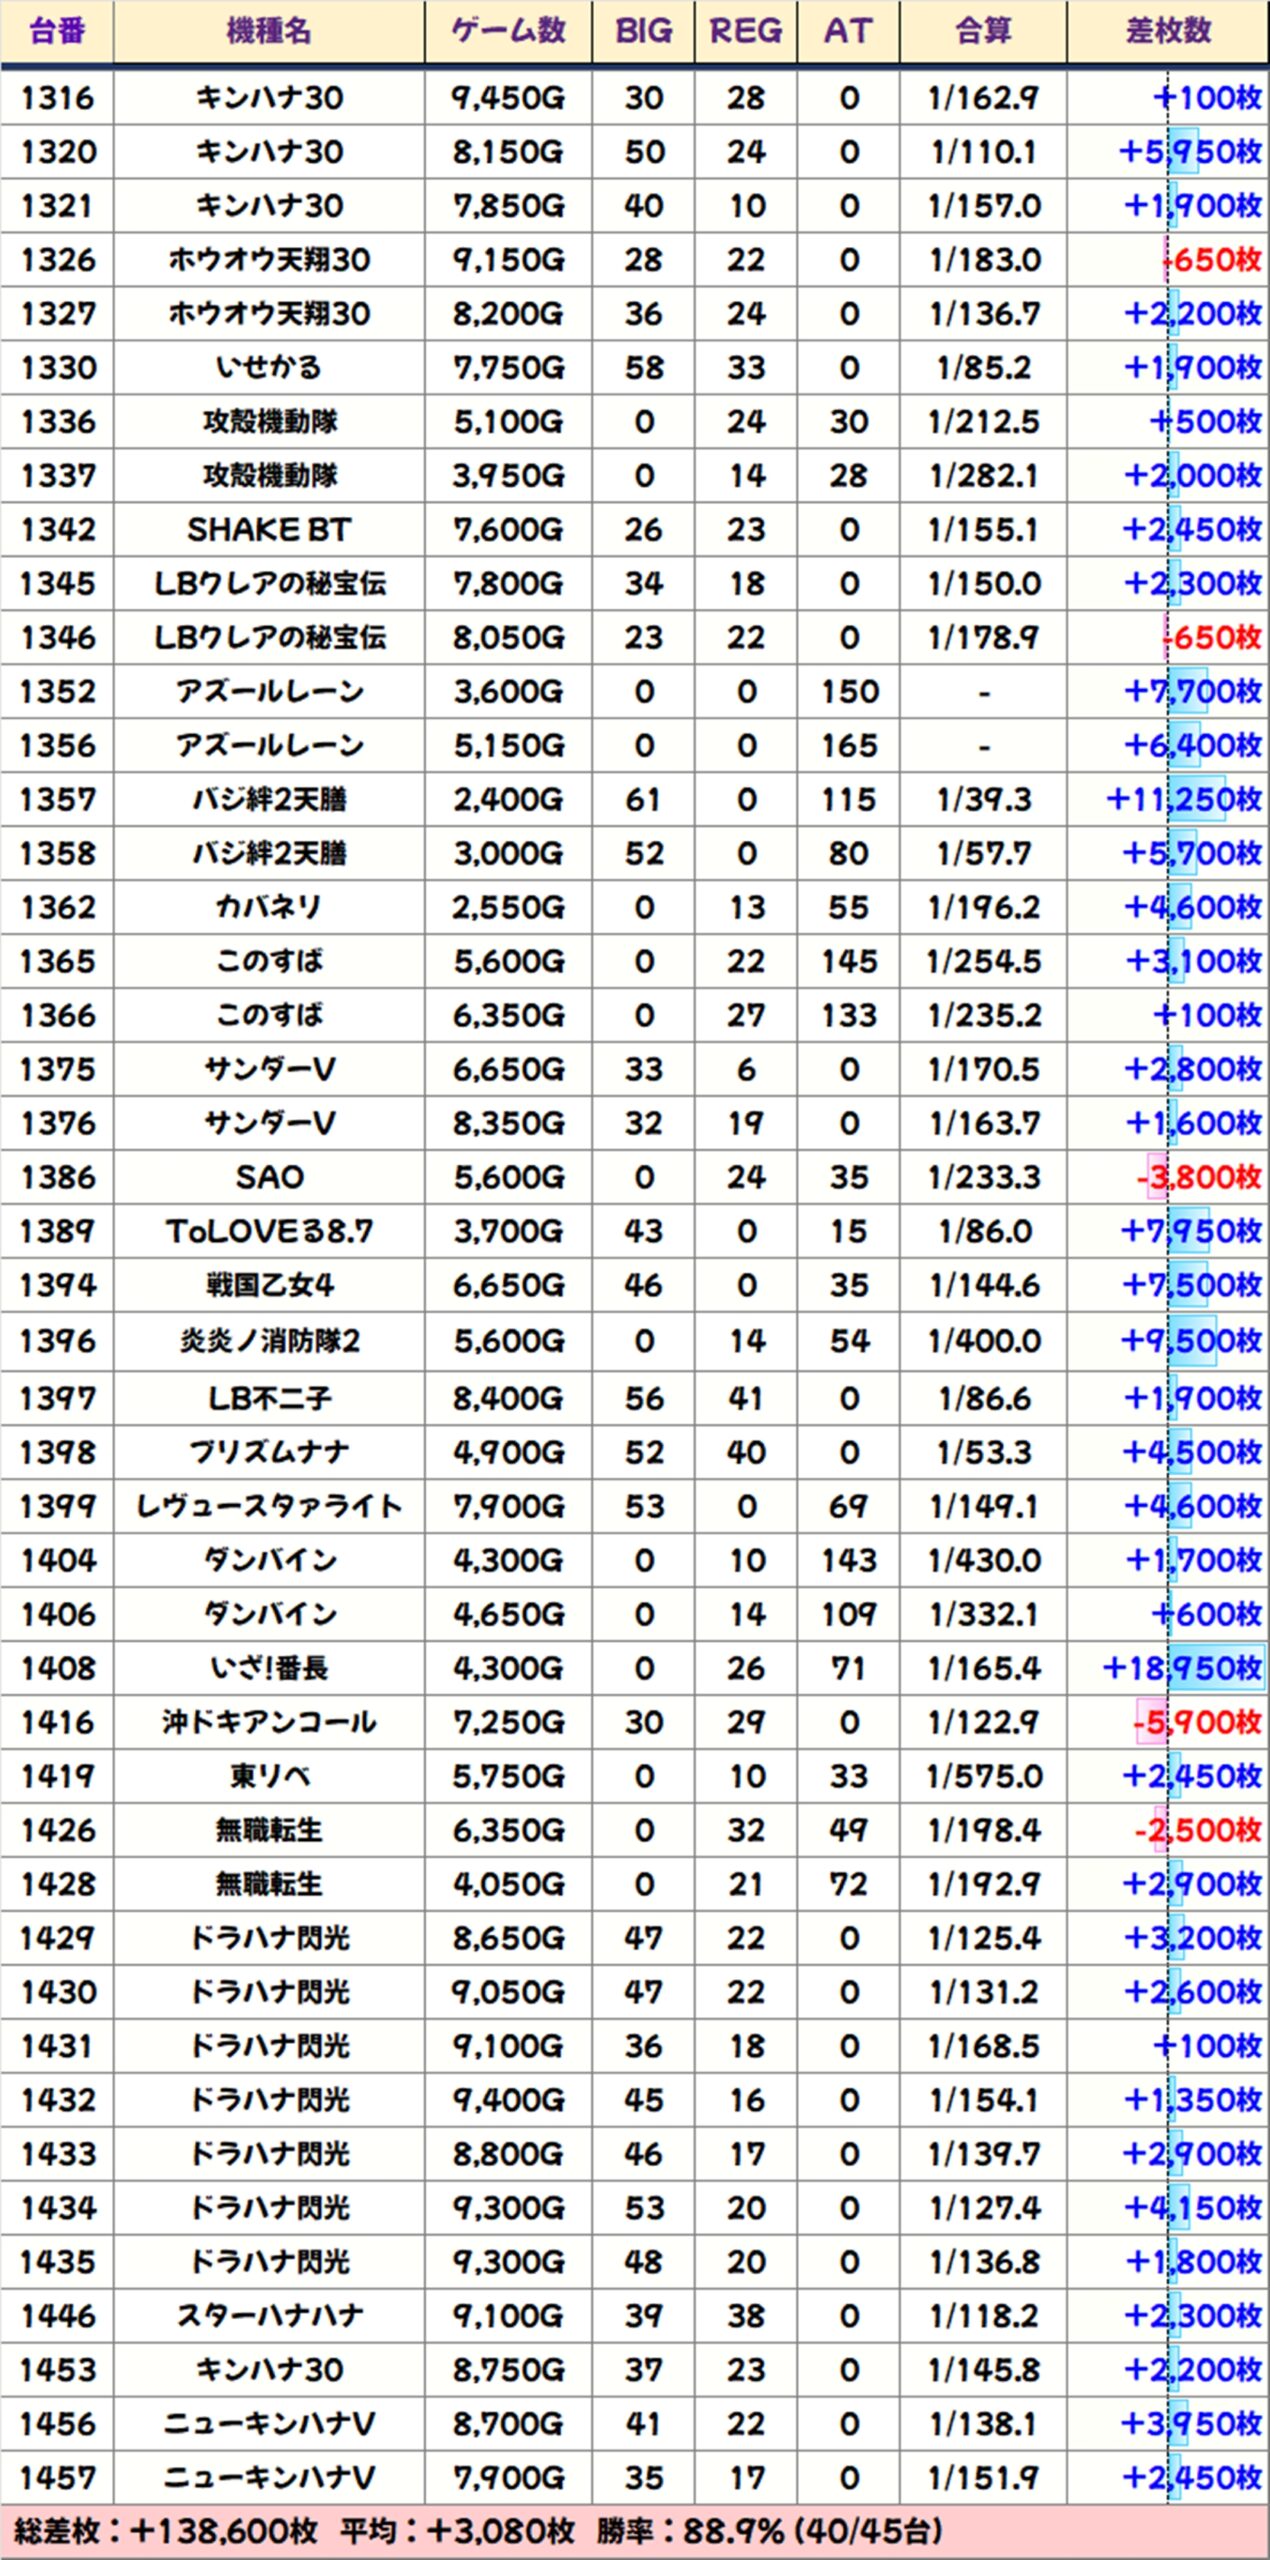This screenshot has width=1270, height=2560.
Task: Select the レヴュースタァライト machine name
Action: tap(269, 1506)
